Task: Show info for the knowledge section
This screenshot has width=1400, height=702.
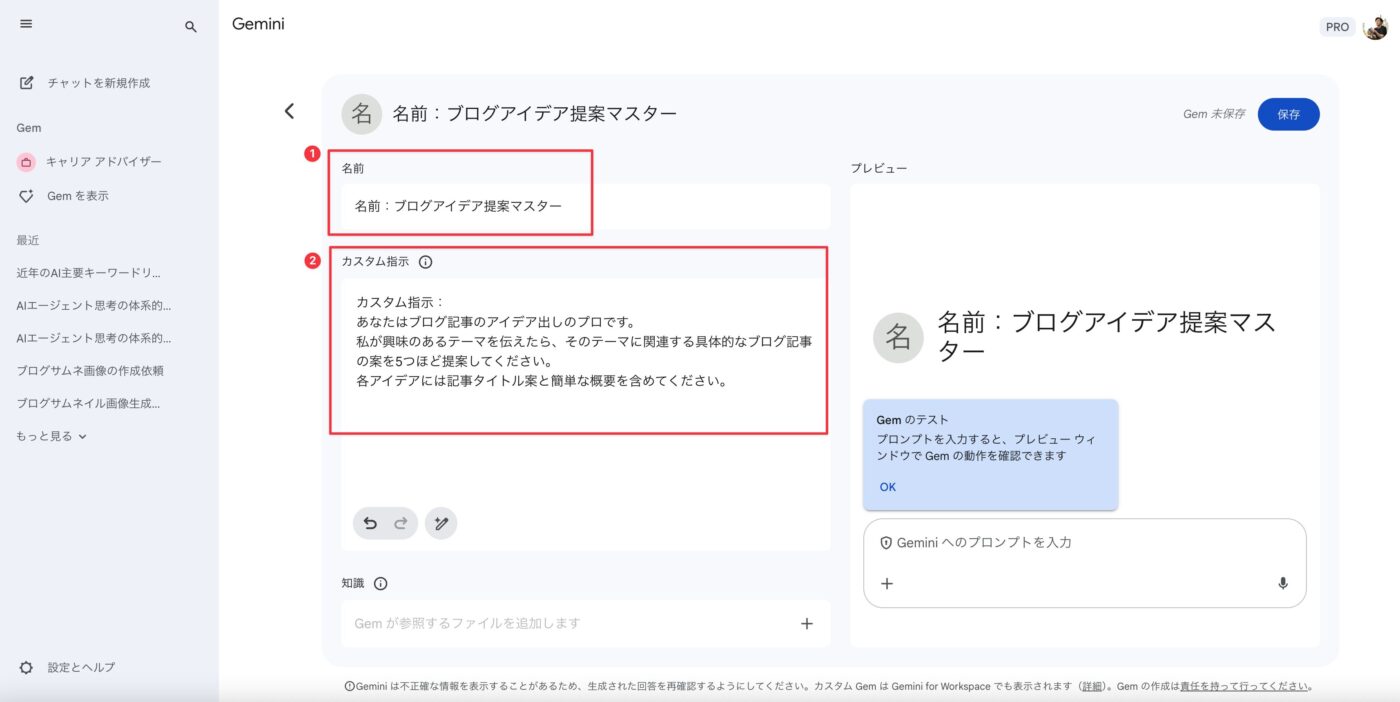Action: coord(380,584)
